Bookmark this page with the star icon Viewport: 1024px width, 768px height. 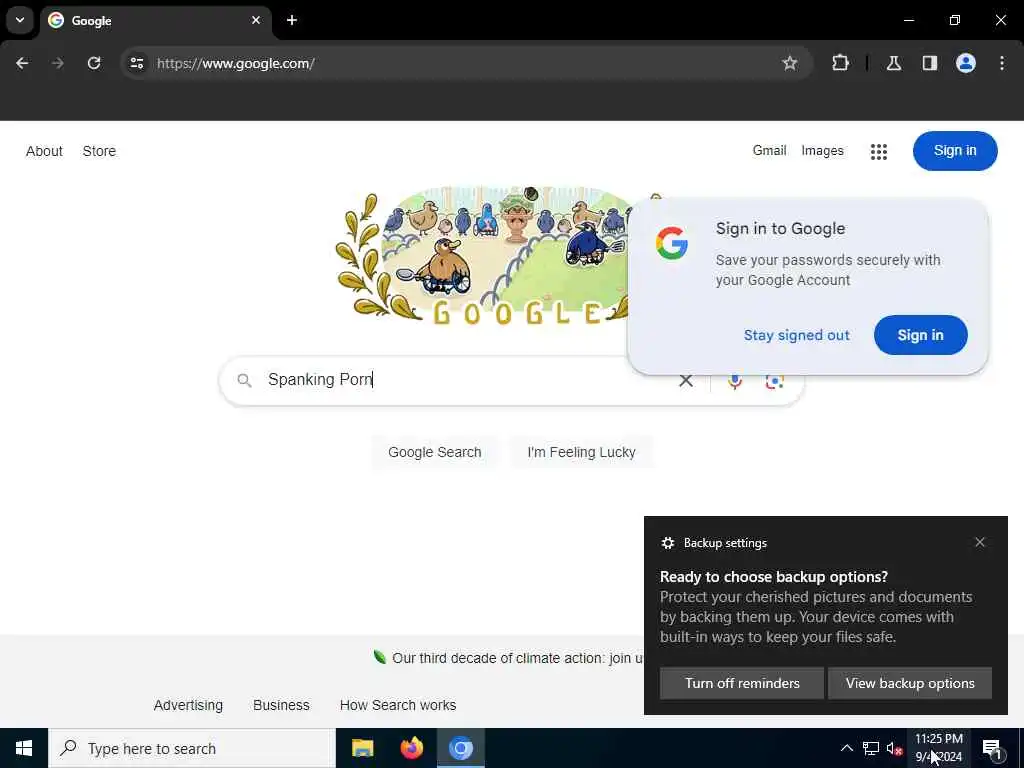point(790,63)
